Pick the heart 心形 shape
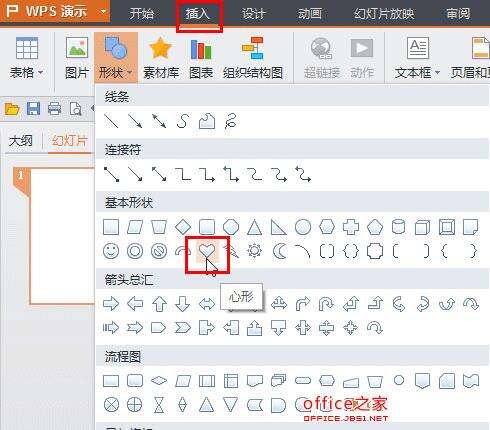This screenshot has height=430, width=490. click(x=207, y=251)
